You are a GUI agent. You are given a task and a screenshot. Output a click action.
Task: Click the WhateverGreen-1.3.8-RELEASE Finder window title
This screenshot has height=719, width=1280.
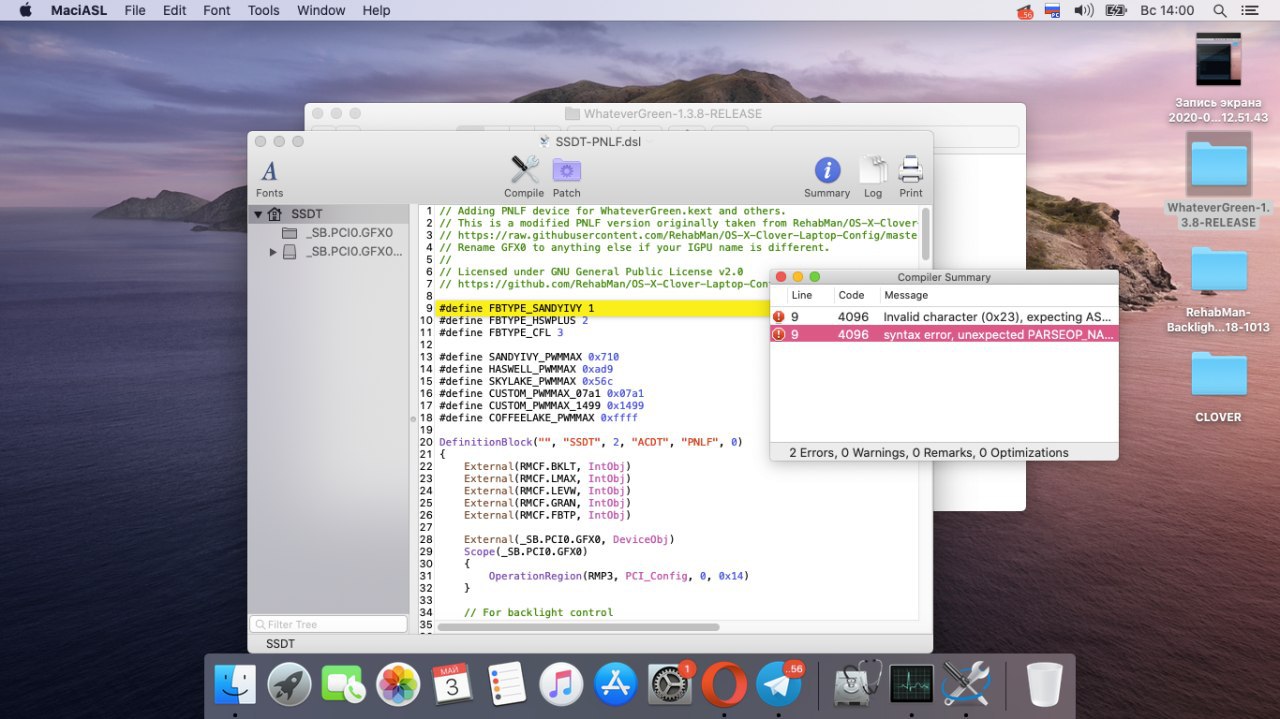click(672, 114)
